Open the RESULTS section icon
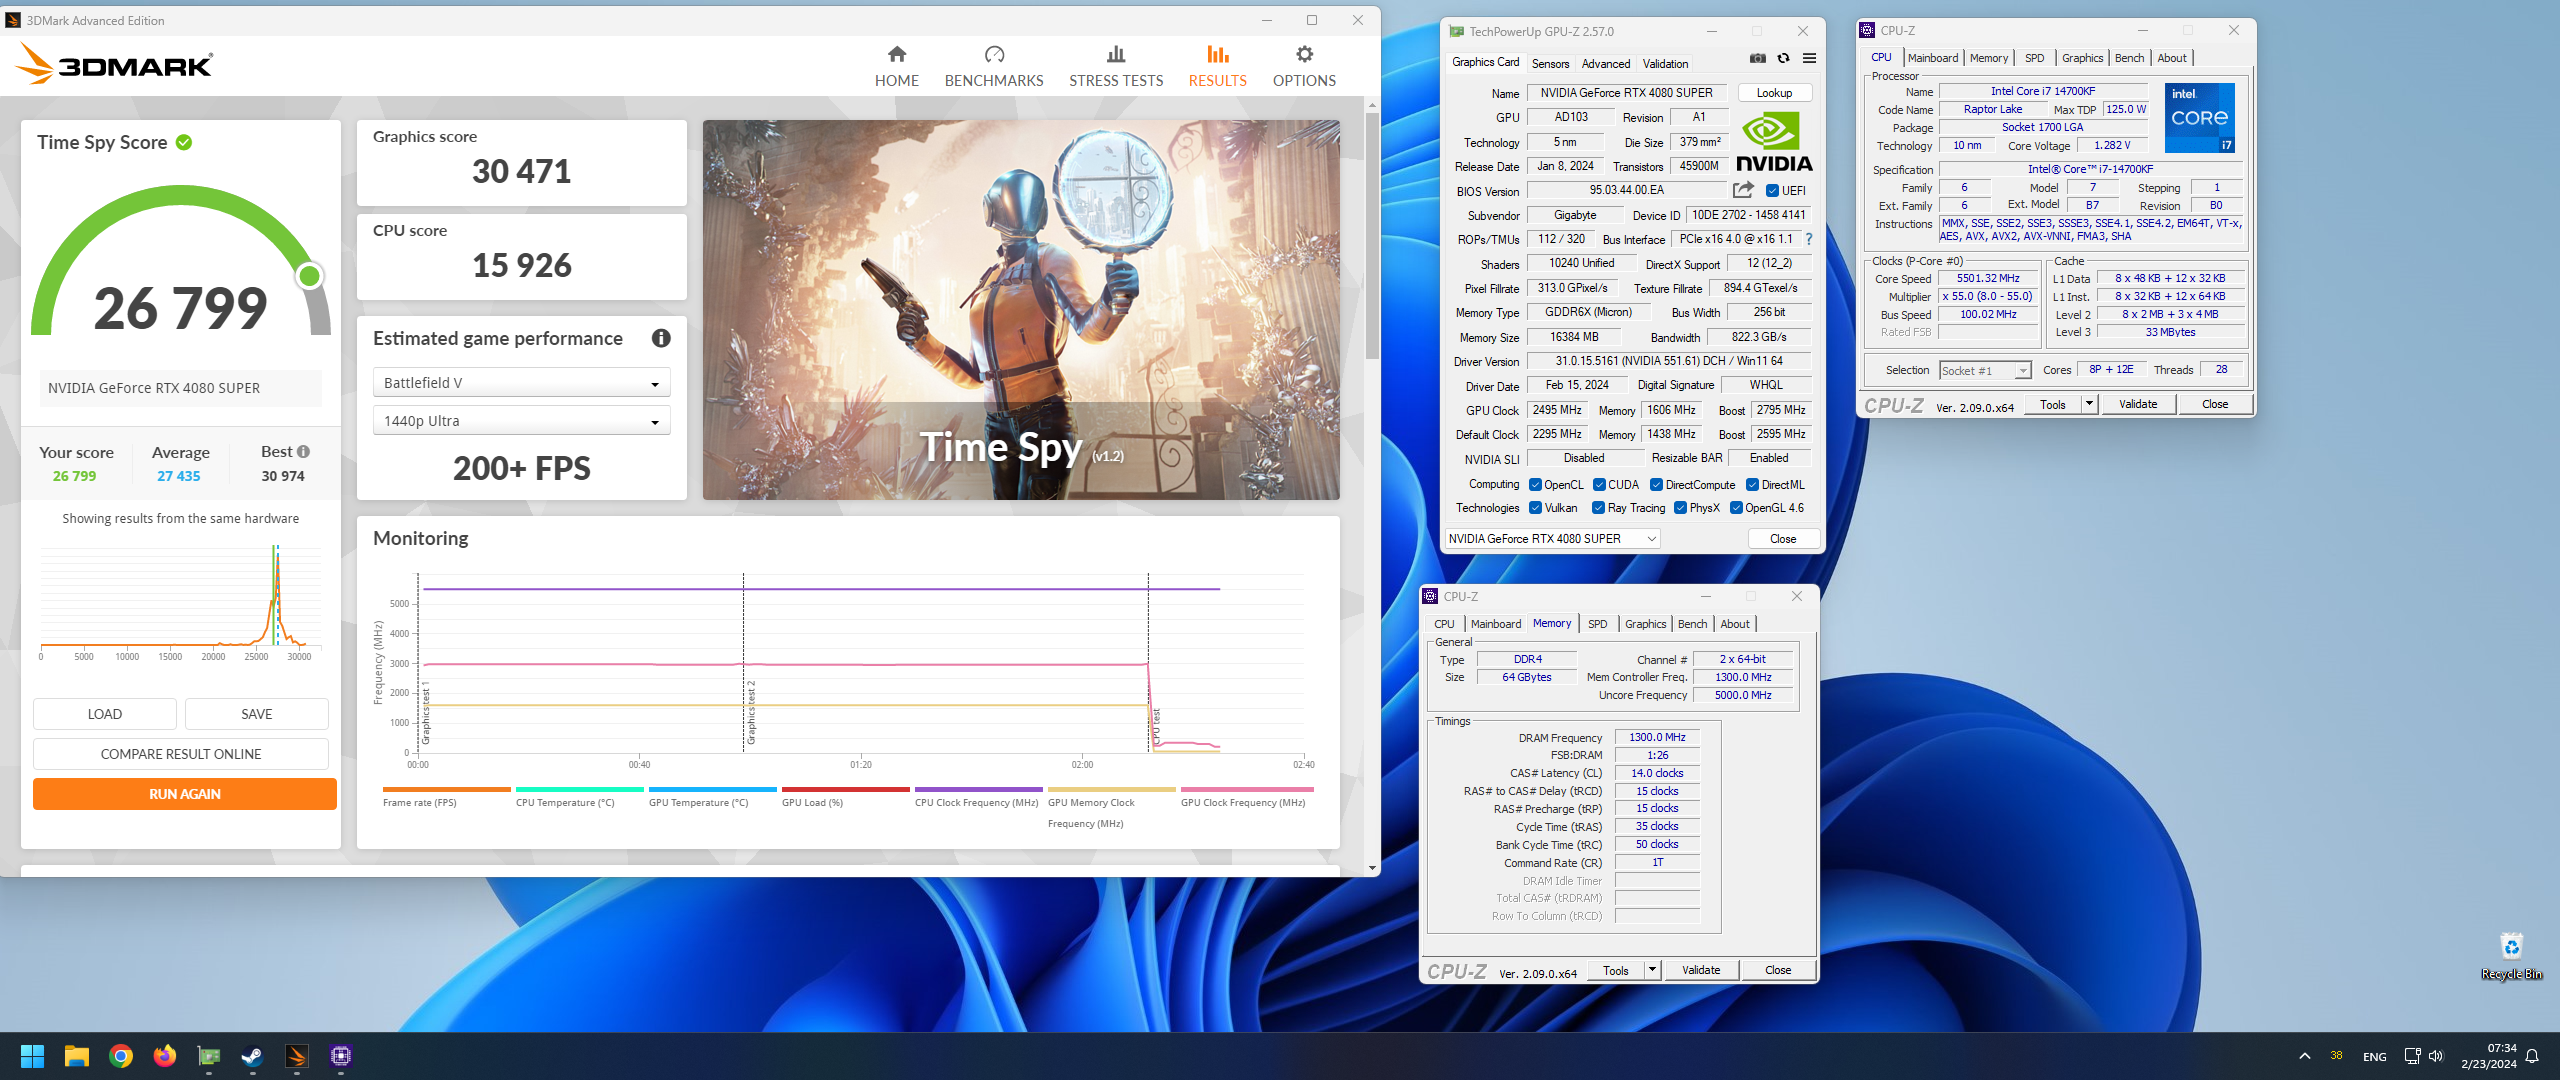This screenshot has width=2560, height=1080. 1217,54
